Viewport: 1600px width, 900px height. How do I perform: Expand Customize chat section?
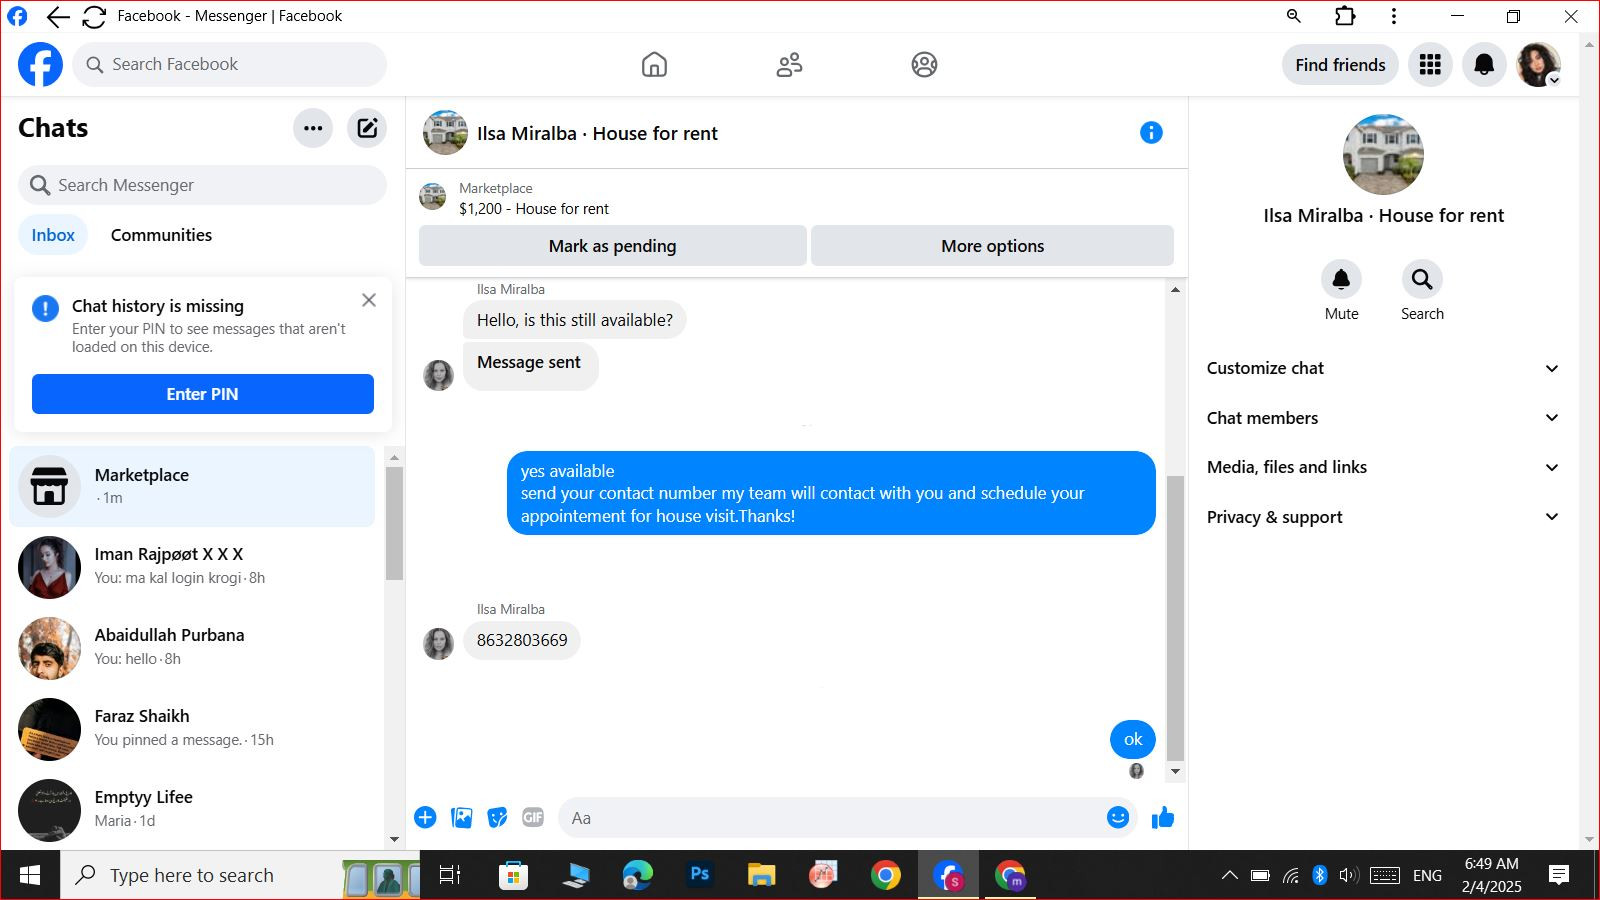coord(1383,368)
